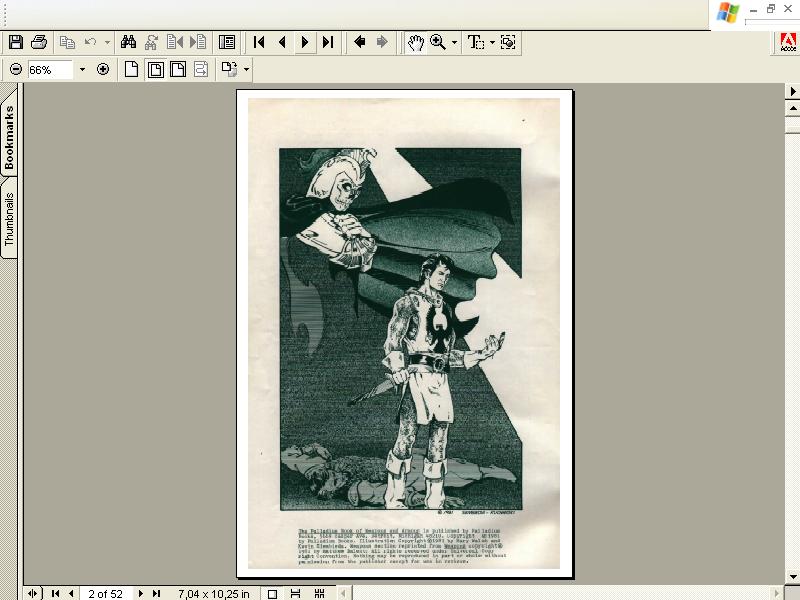This screenshot has width=800, height=600.
Task: Click the Reflow icon
Action: pos(201,69)
